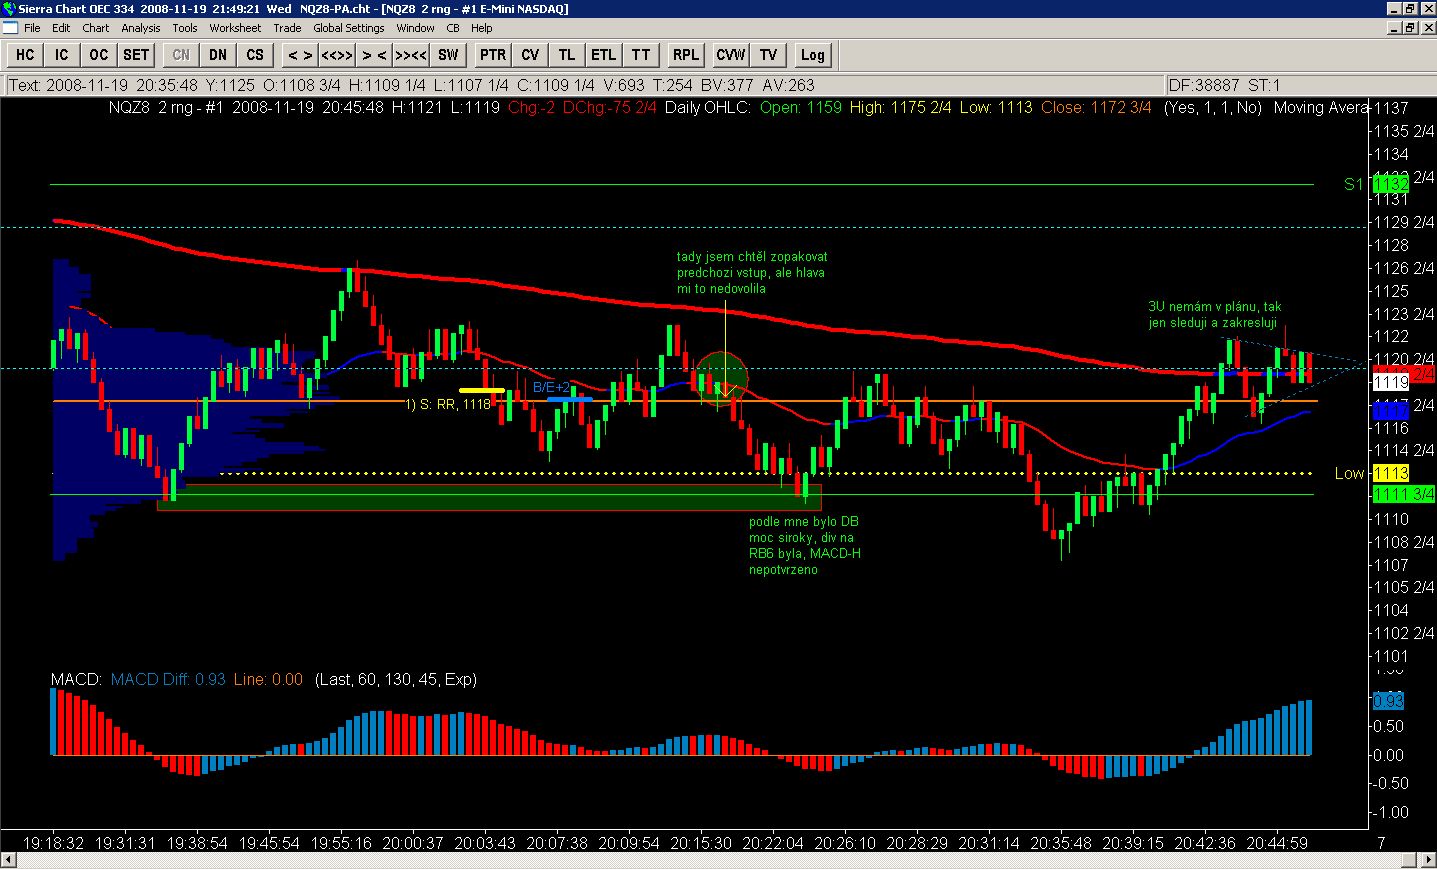Click the SET toolbar button

pos(136,55)
